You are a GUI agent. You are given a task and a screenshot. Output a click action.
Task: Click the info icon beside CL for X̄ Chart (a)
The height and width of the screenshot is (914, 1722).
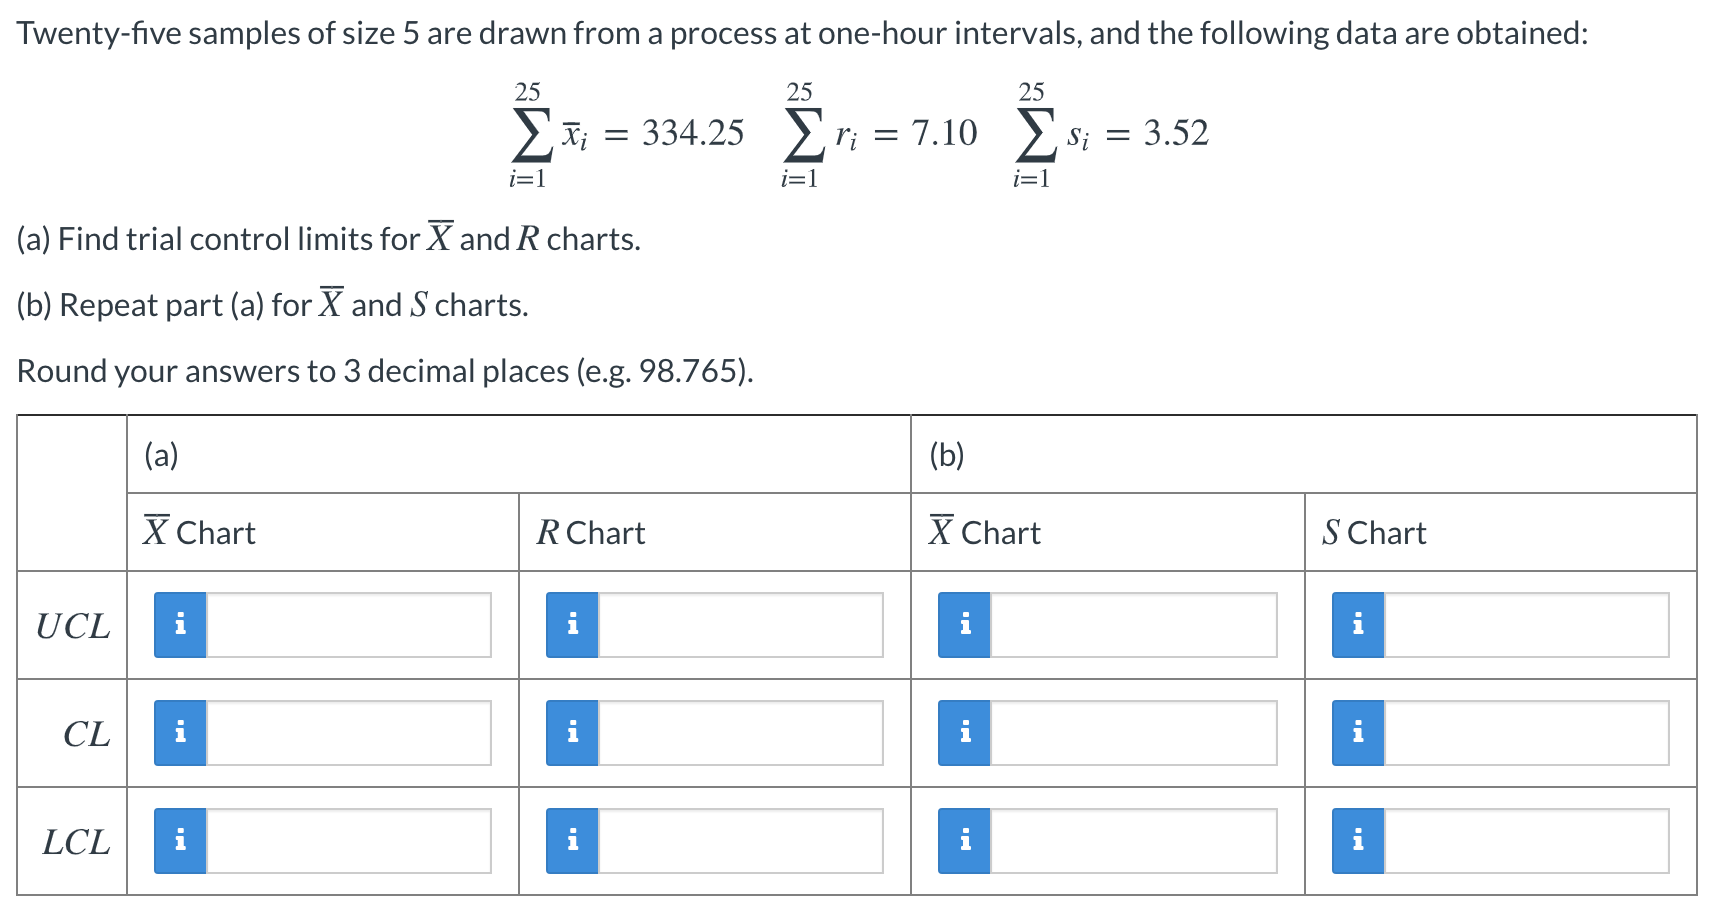click(181, 733)
